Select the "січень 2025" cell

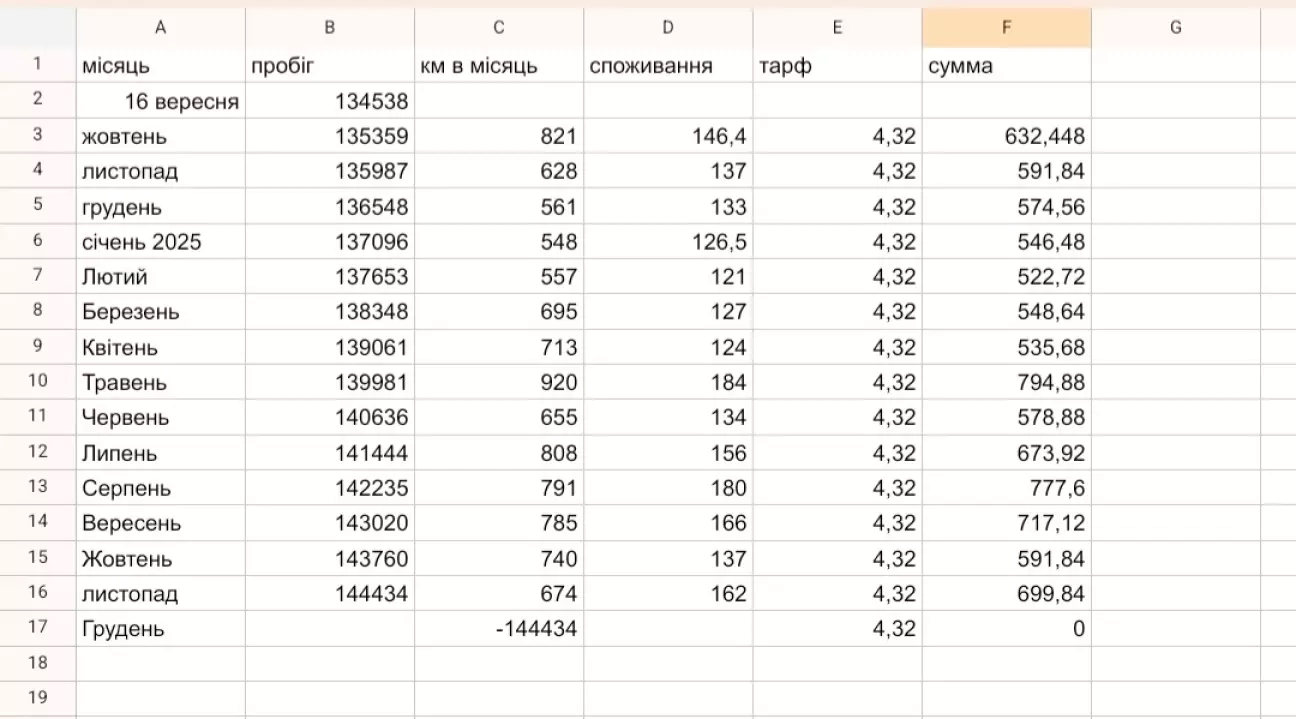[160, 242]
